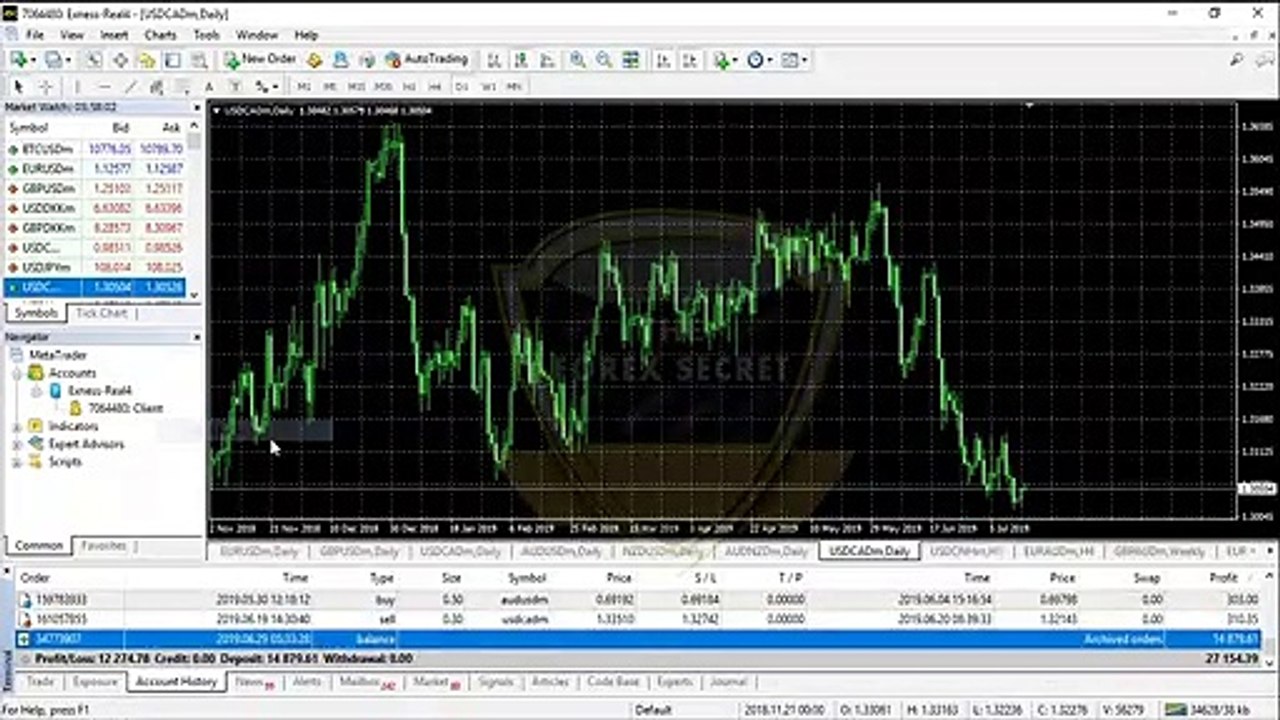The width and height of the screenshot is (1280, 720).
Task: Switch to the M5 timeframe
Action: click(330, 87)
